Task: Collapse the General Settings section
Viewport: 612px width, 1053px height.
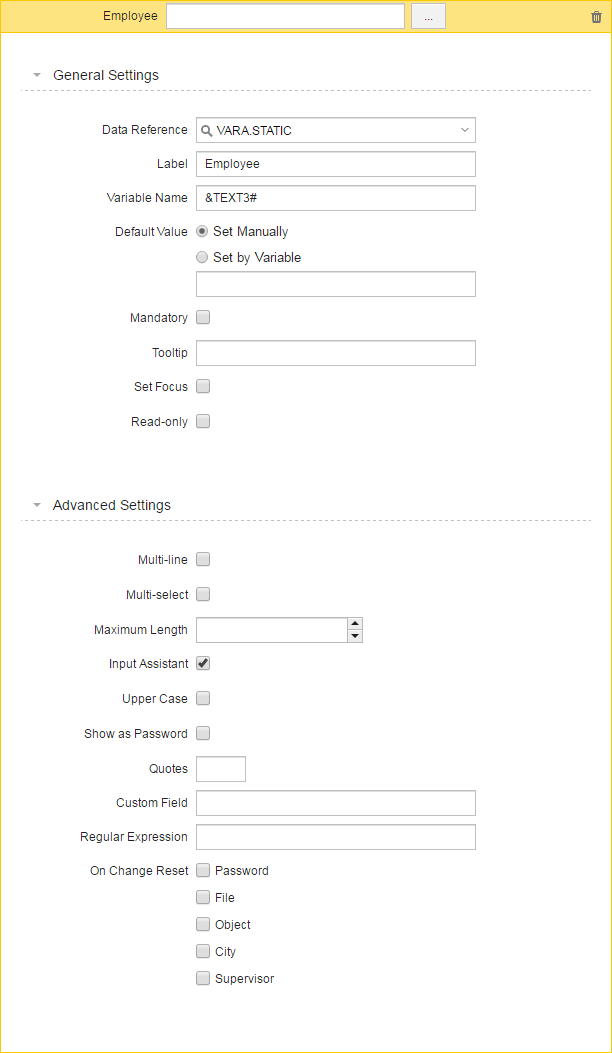Action: coord(37,75)
